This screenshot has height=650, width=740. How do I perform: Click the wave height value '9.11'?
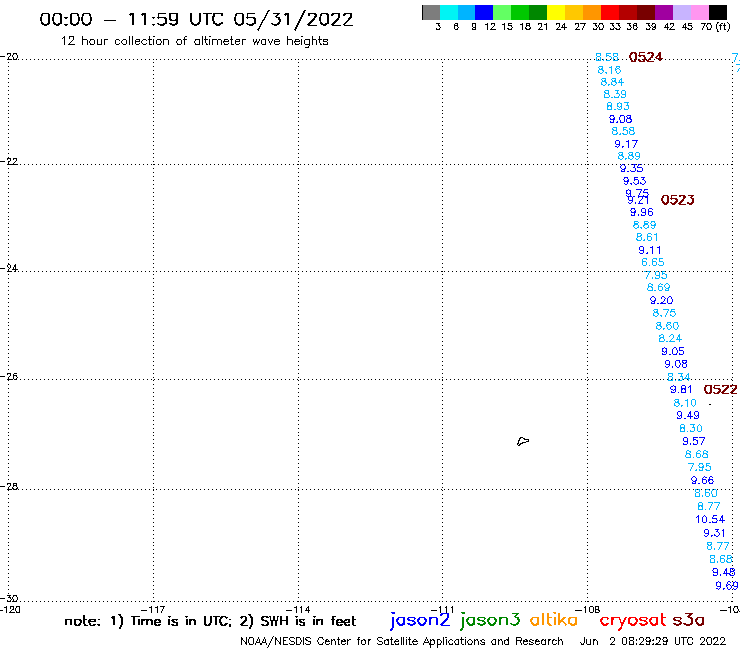(x=650, y=250)
